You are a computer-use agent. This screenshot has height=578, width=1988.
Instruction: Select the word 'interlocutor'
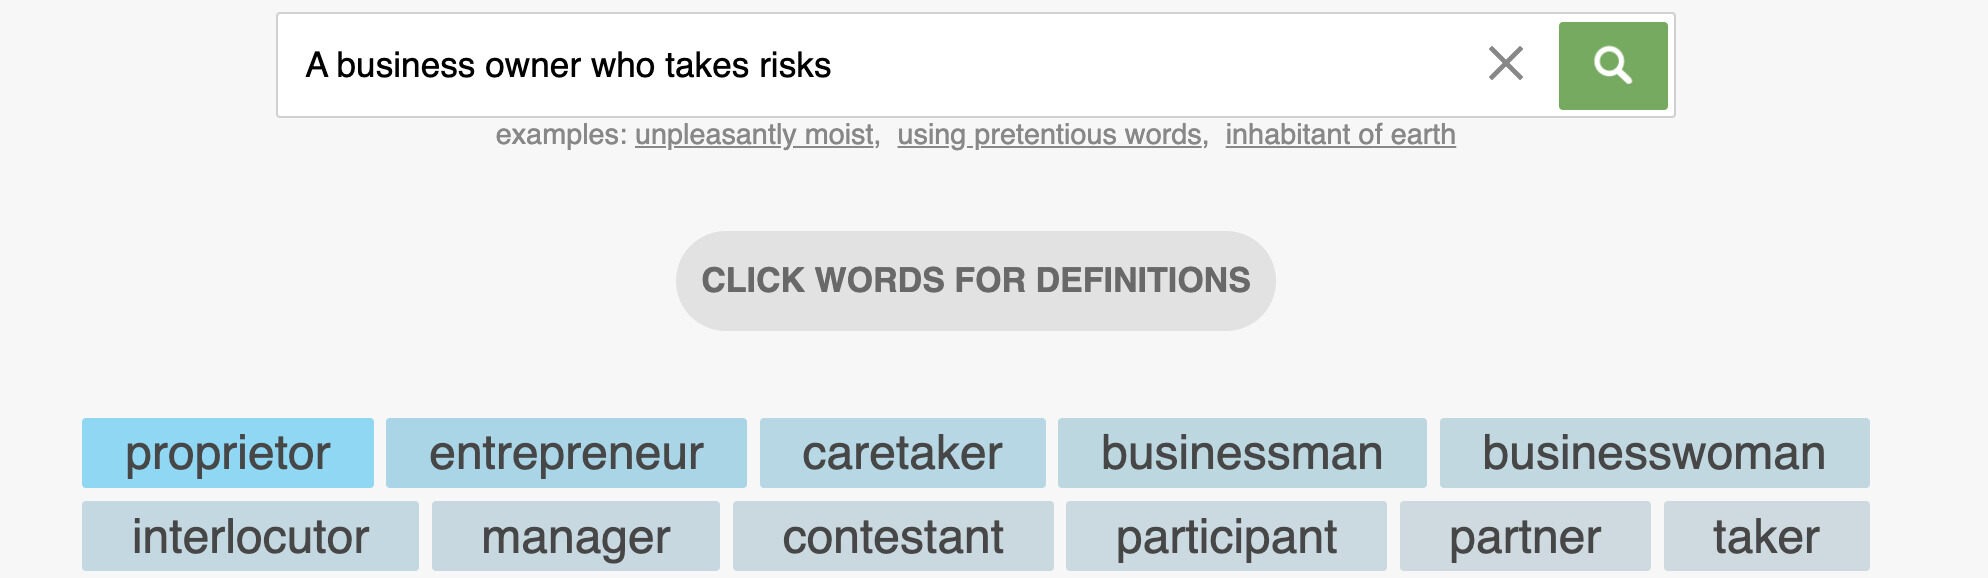pos(250,536)
